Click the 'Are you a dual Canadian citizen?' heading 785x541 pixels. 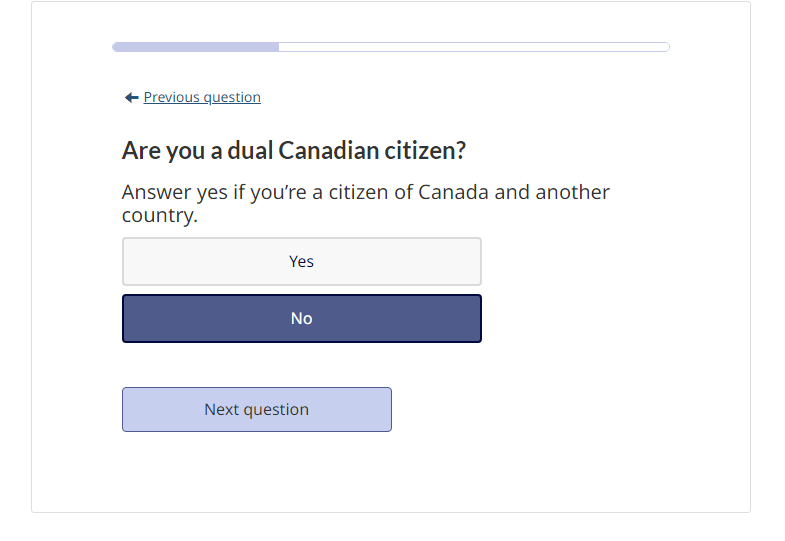point(294,151)
